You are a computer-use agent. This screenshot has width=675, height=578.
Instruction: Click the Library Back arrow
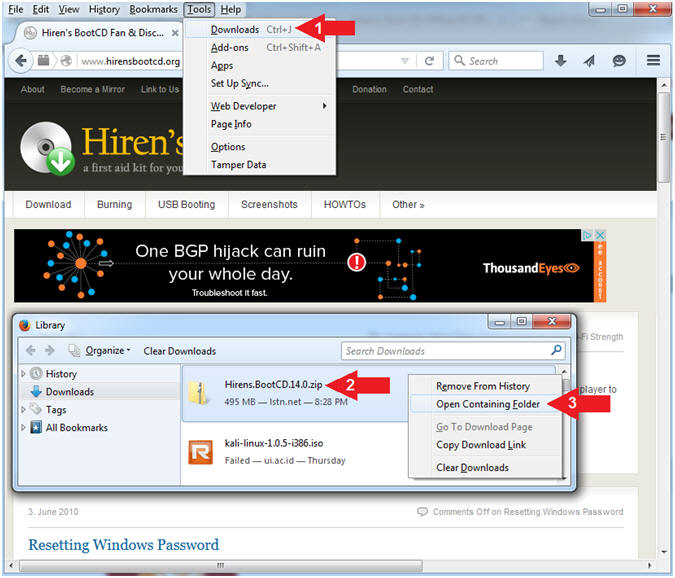pos(31,350)
